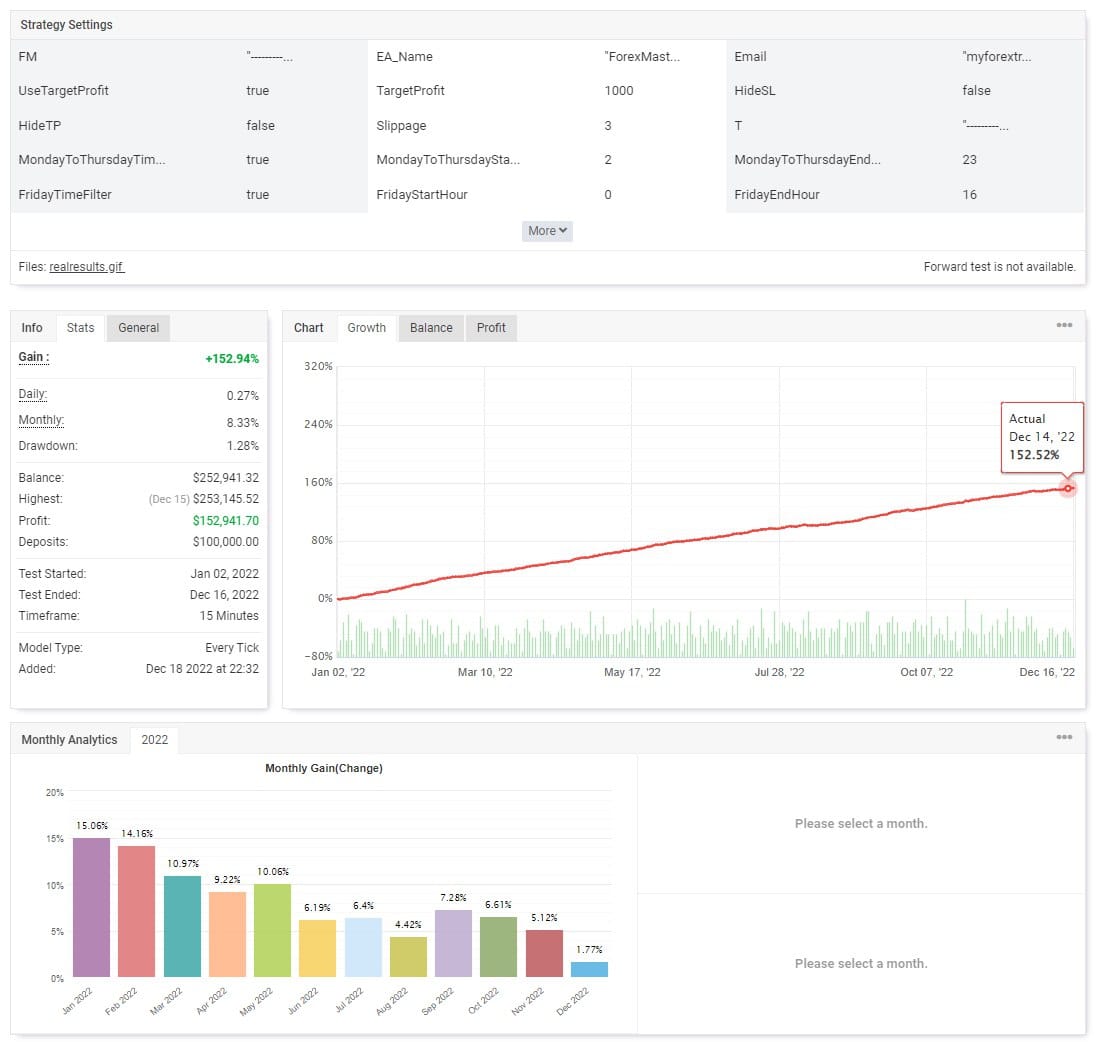Switch chart to the Balance tab
The width and height of the screenshot is (1099, 1048).
click(431, 328)
